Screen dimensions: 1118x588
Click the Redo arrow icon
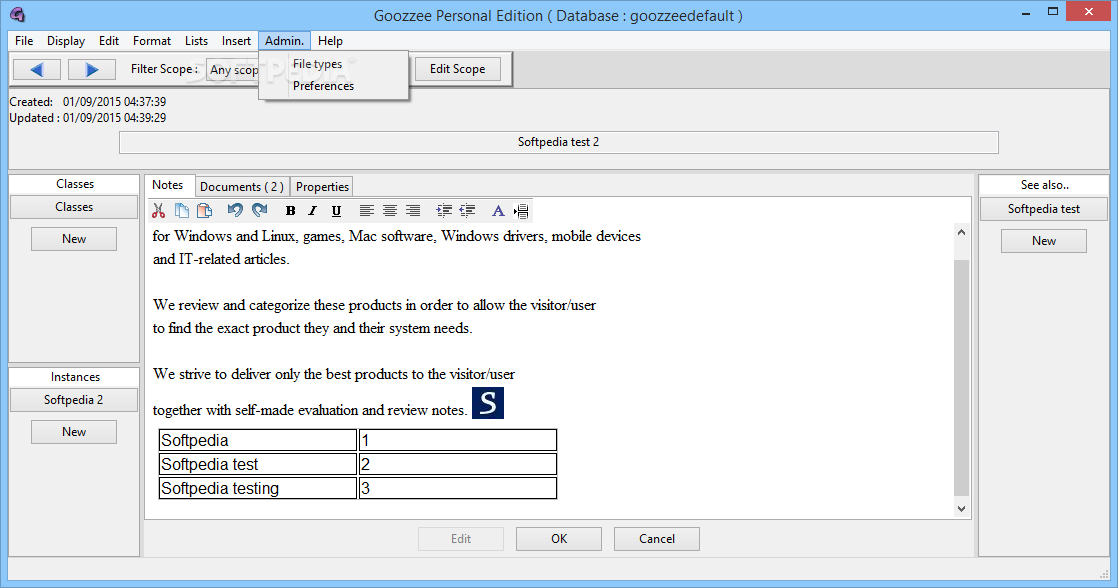[x=260, y=210]
